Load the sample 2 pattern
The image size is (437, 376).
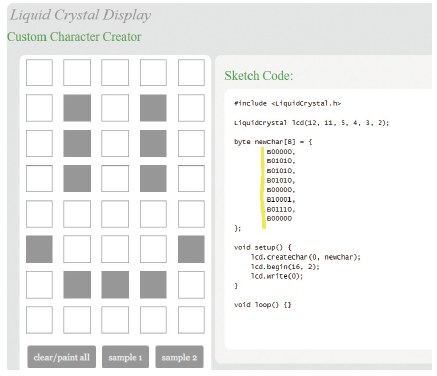[179, 357]
